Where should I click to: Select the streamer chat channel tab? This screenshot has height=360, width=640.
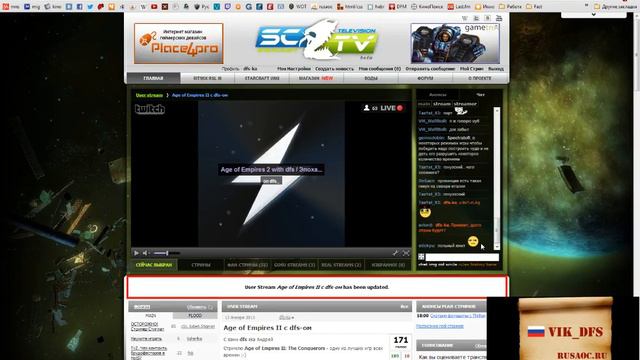click(x=465, y=104)
